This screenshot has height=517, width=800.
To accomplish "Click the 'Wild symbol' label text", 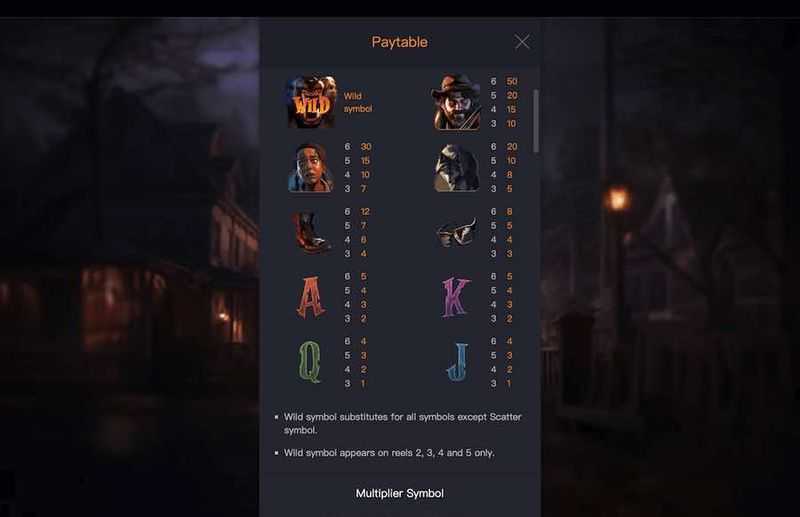I will [358, 102].
